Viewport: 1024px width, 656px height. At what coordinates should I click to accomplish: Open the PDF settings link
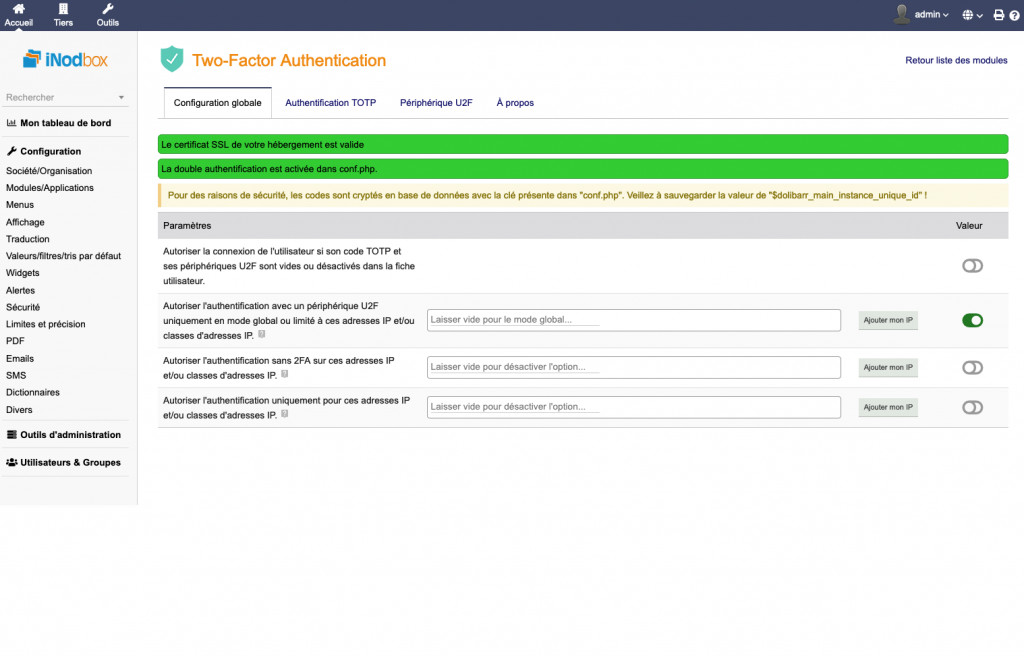15,341
